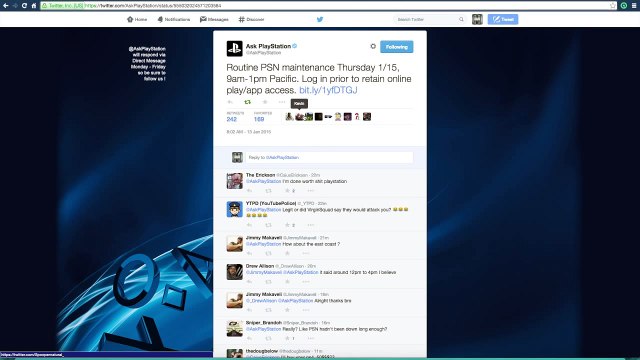Open the Notifications tab

(173, 19)
